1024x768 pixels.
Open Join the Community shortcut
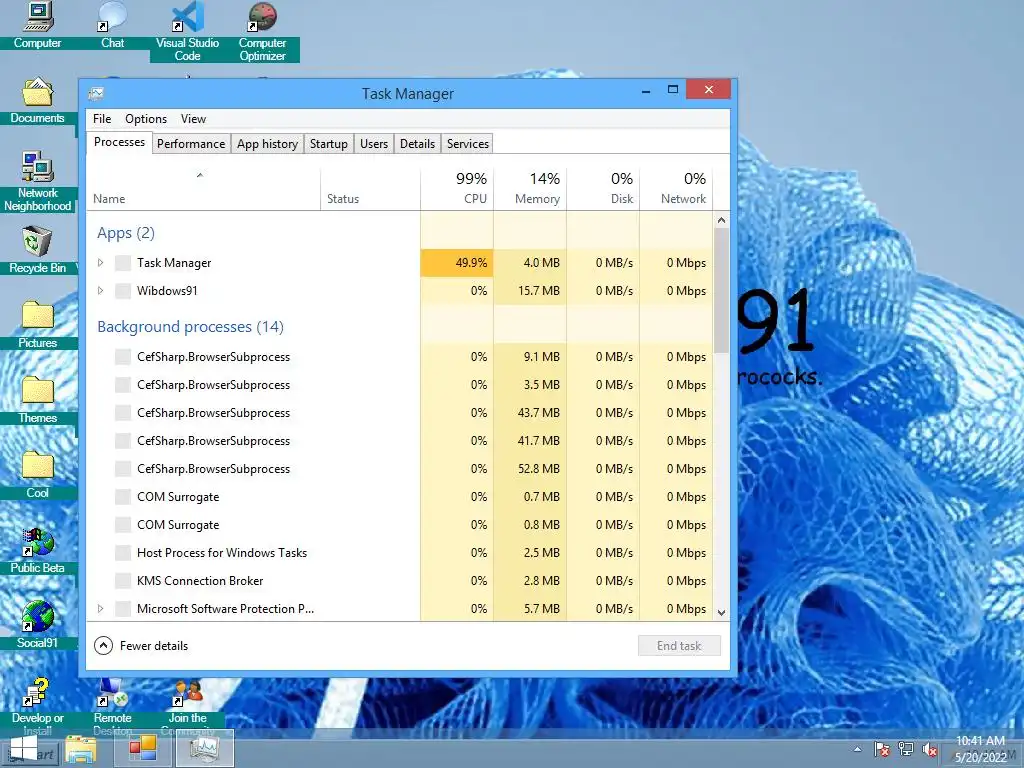187,707
